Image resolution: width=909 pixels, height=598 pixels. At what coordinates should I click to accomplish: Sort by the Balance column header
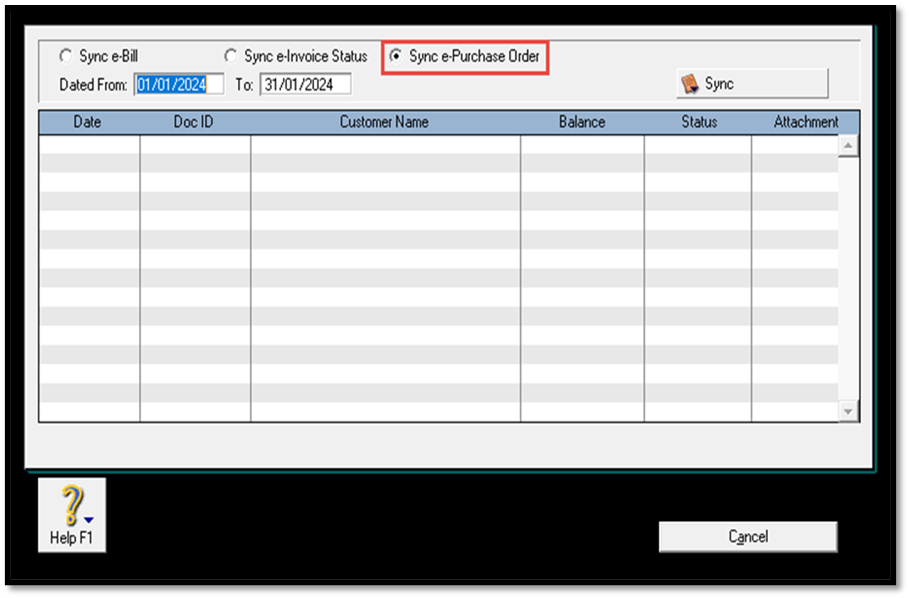[582, 122]
